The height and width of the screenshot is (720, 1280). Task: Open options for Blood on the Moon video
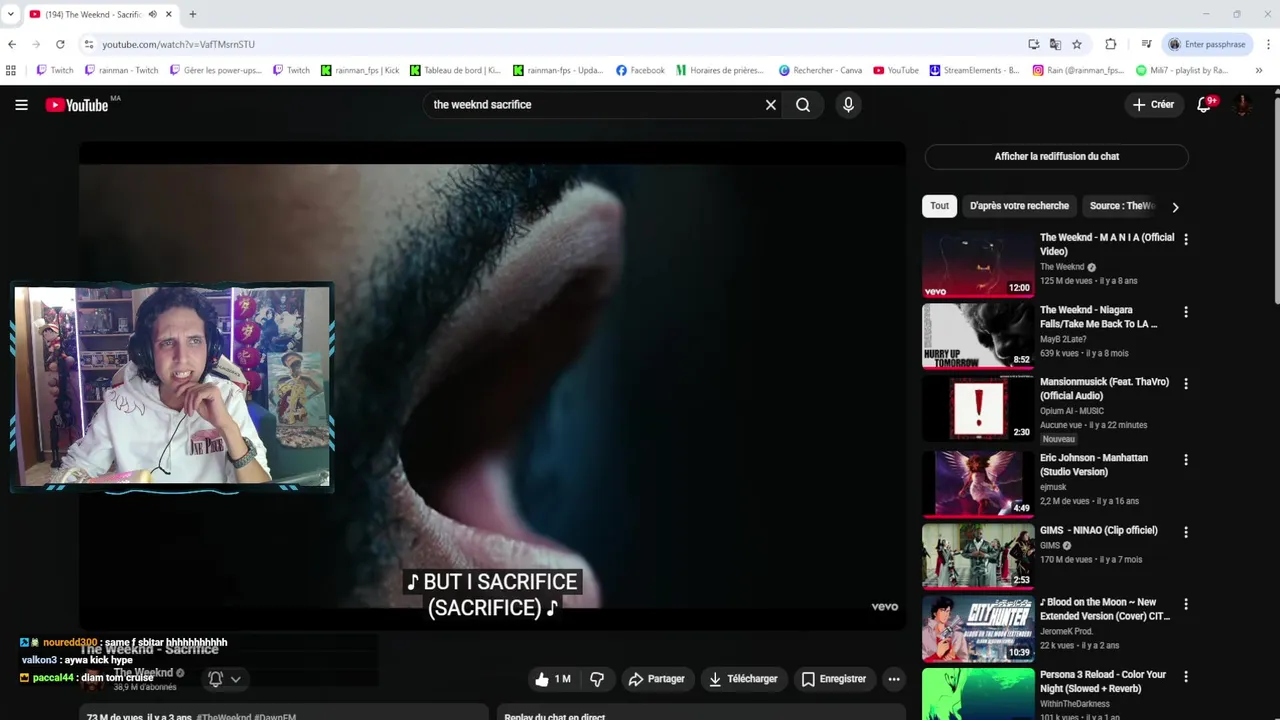click(x=1186, y=604)
